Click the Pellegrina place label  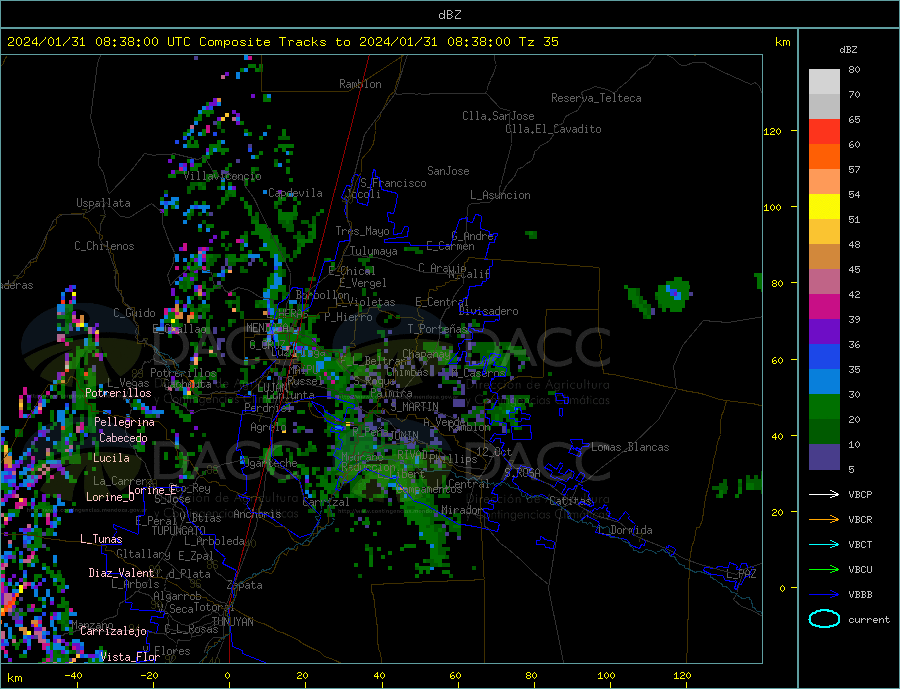[x=124, y=422]
